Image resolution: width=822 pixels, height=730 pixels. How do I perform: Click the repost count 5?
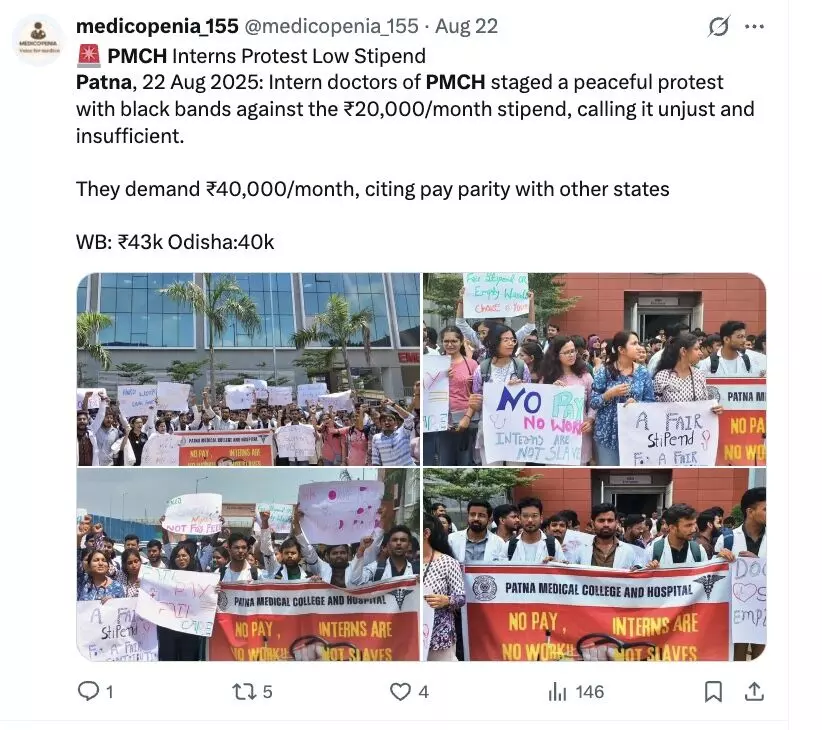point(267,692)
